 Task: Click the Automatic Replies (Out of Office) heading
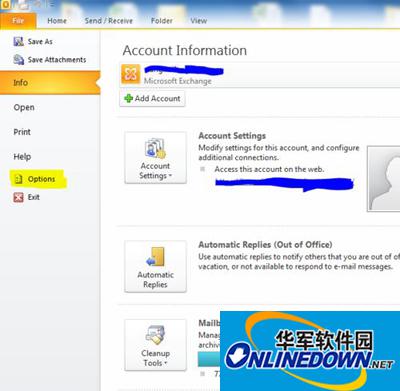point(265,245)
